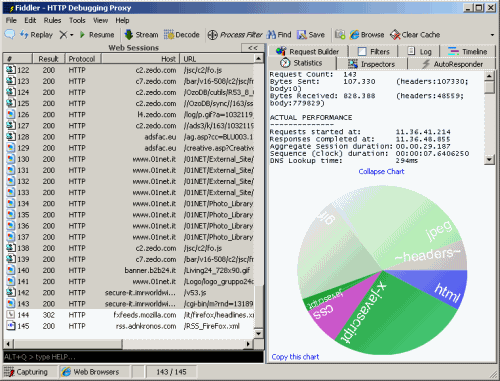Click the horizontal scrollbar left arrow

point(8,344)
